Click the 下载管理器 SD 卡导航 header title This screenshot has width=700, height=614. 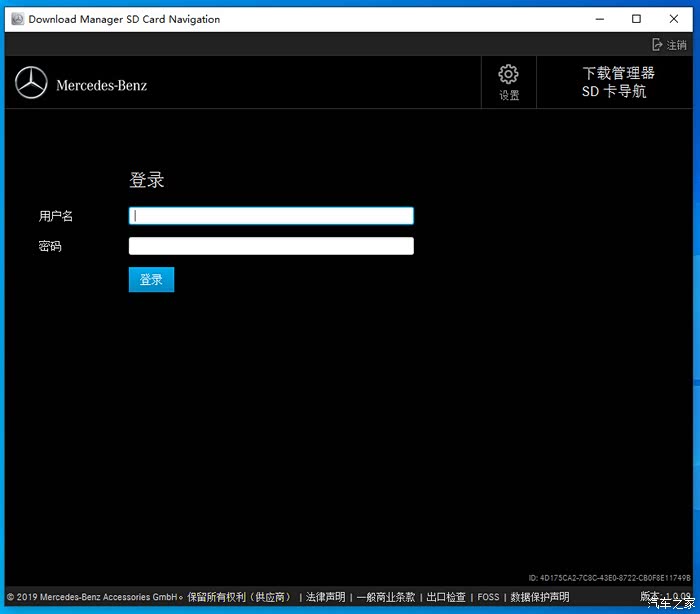click(x=618, y=82)
